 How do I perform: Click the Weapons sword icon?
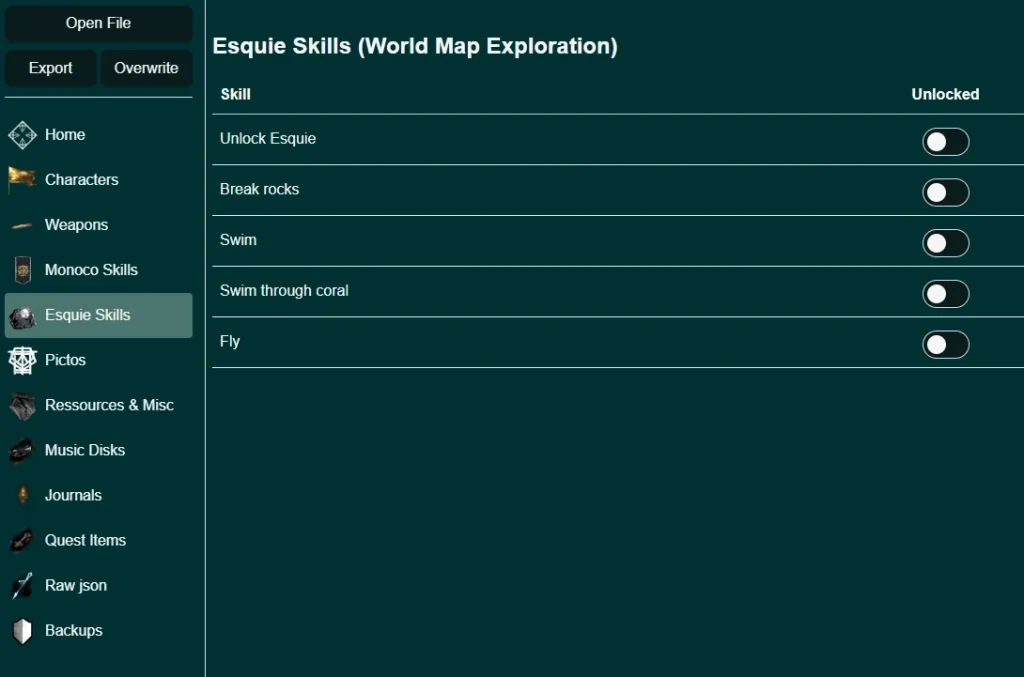(x=22, y=226)
